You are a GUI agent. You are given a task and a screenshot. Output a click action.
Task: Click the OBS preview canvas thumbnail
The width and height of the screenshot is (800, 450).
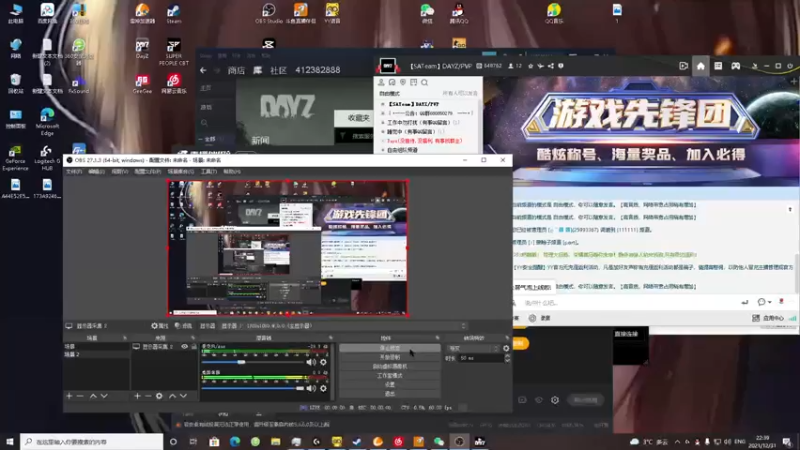pos(288,248)
